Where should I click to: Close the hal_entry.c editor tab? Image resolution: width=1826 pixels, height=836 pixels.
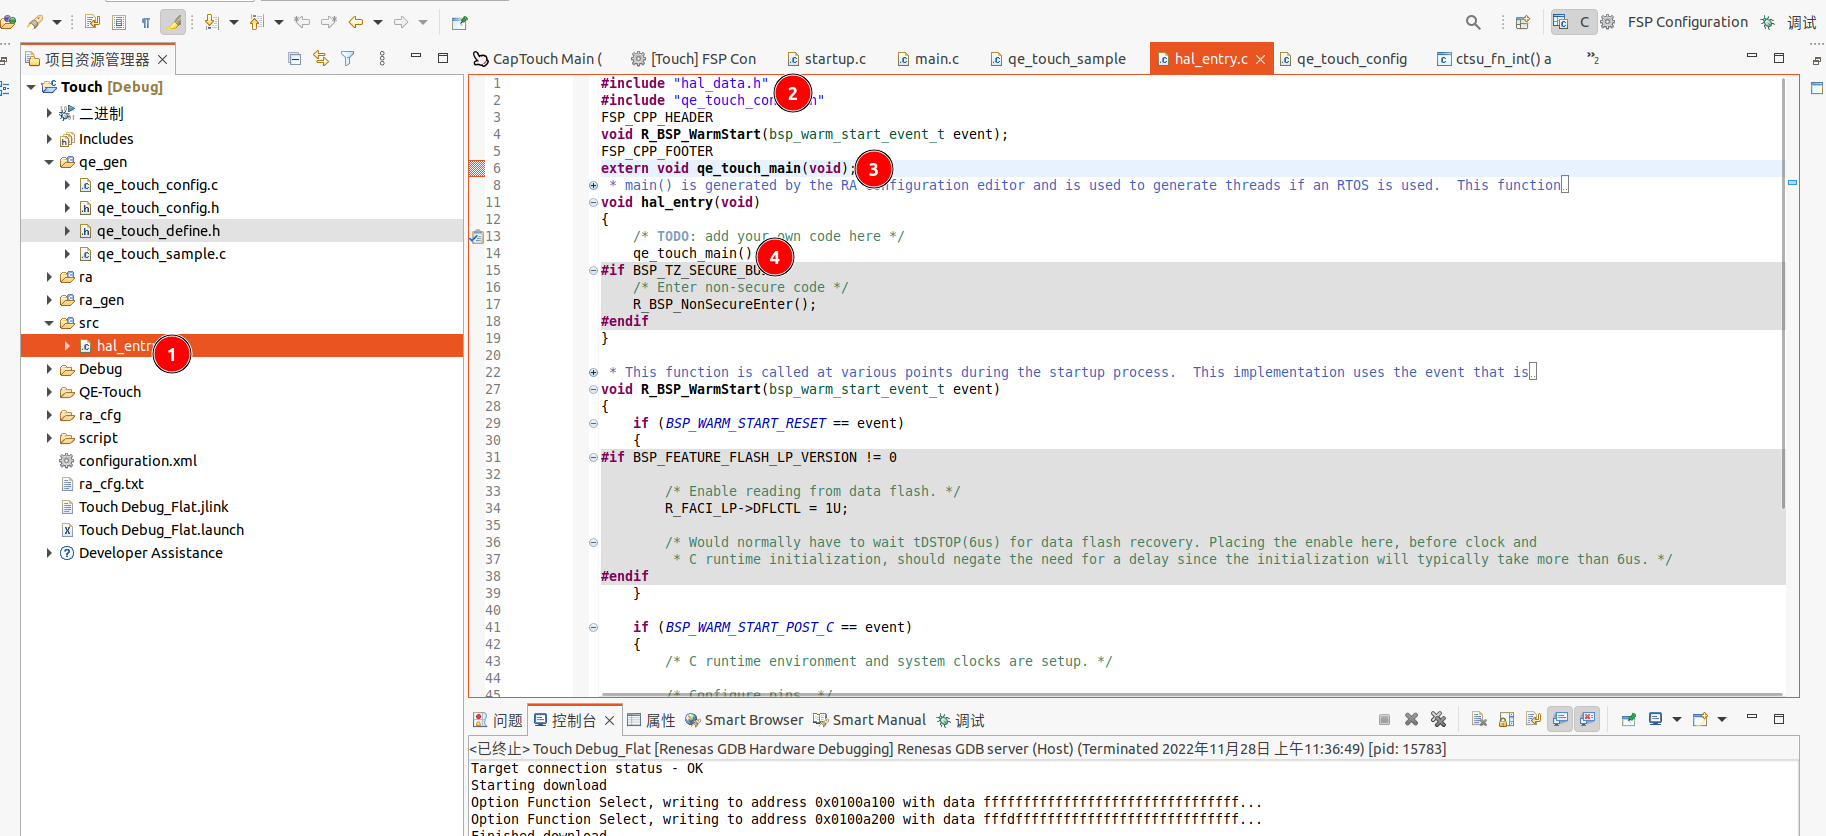[x=1260, y=60]
